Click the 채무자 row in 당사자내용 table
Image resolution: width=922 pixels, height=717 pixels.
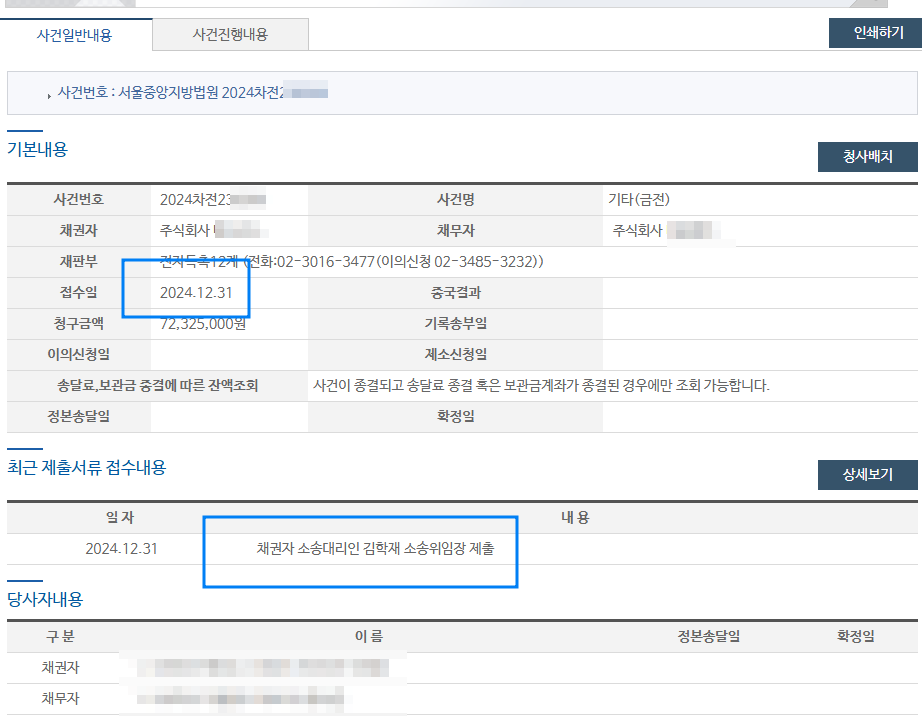pos(60,698)
